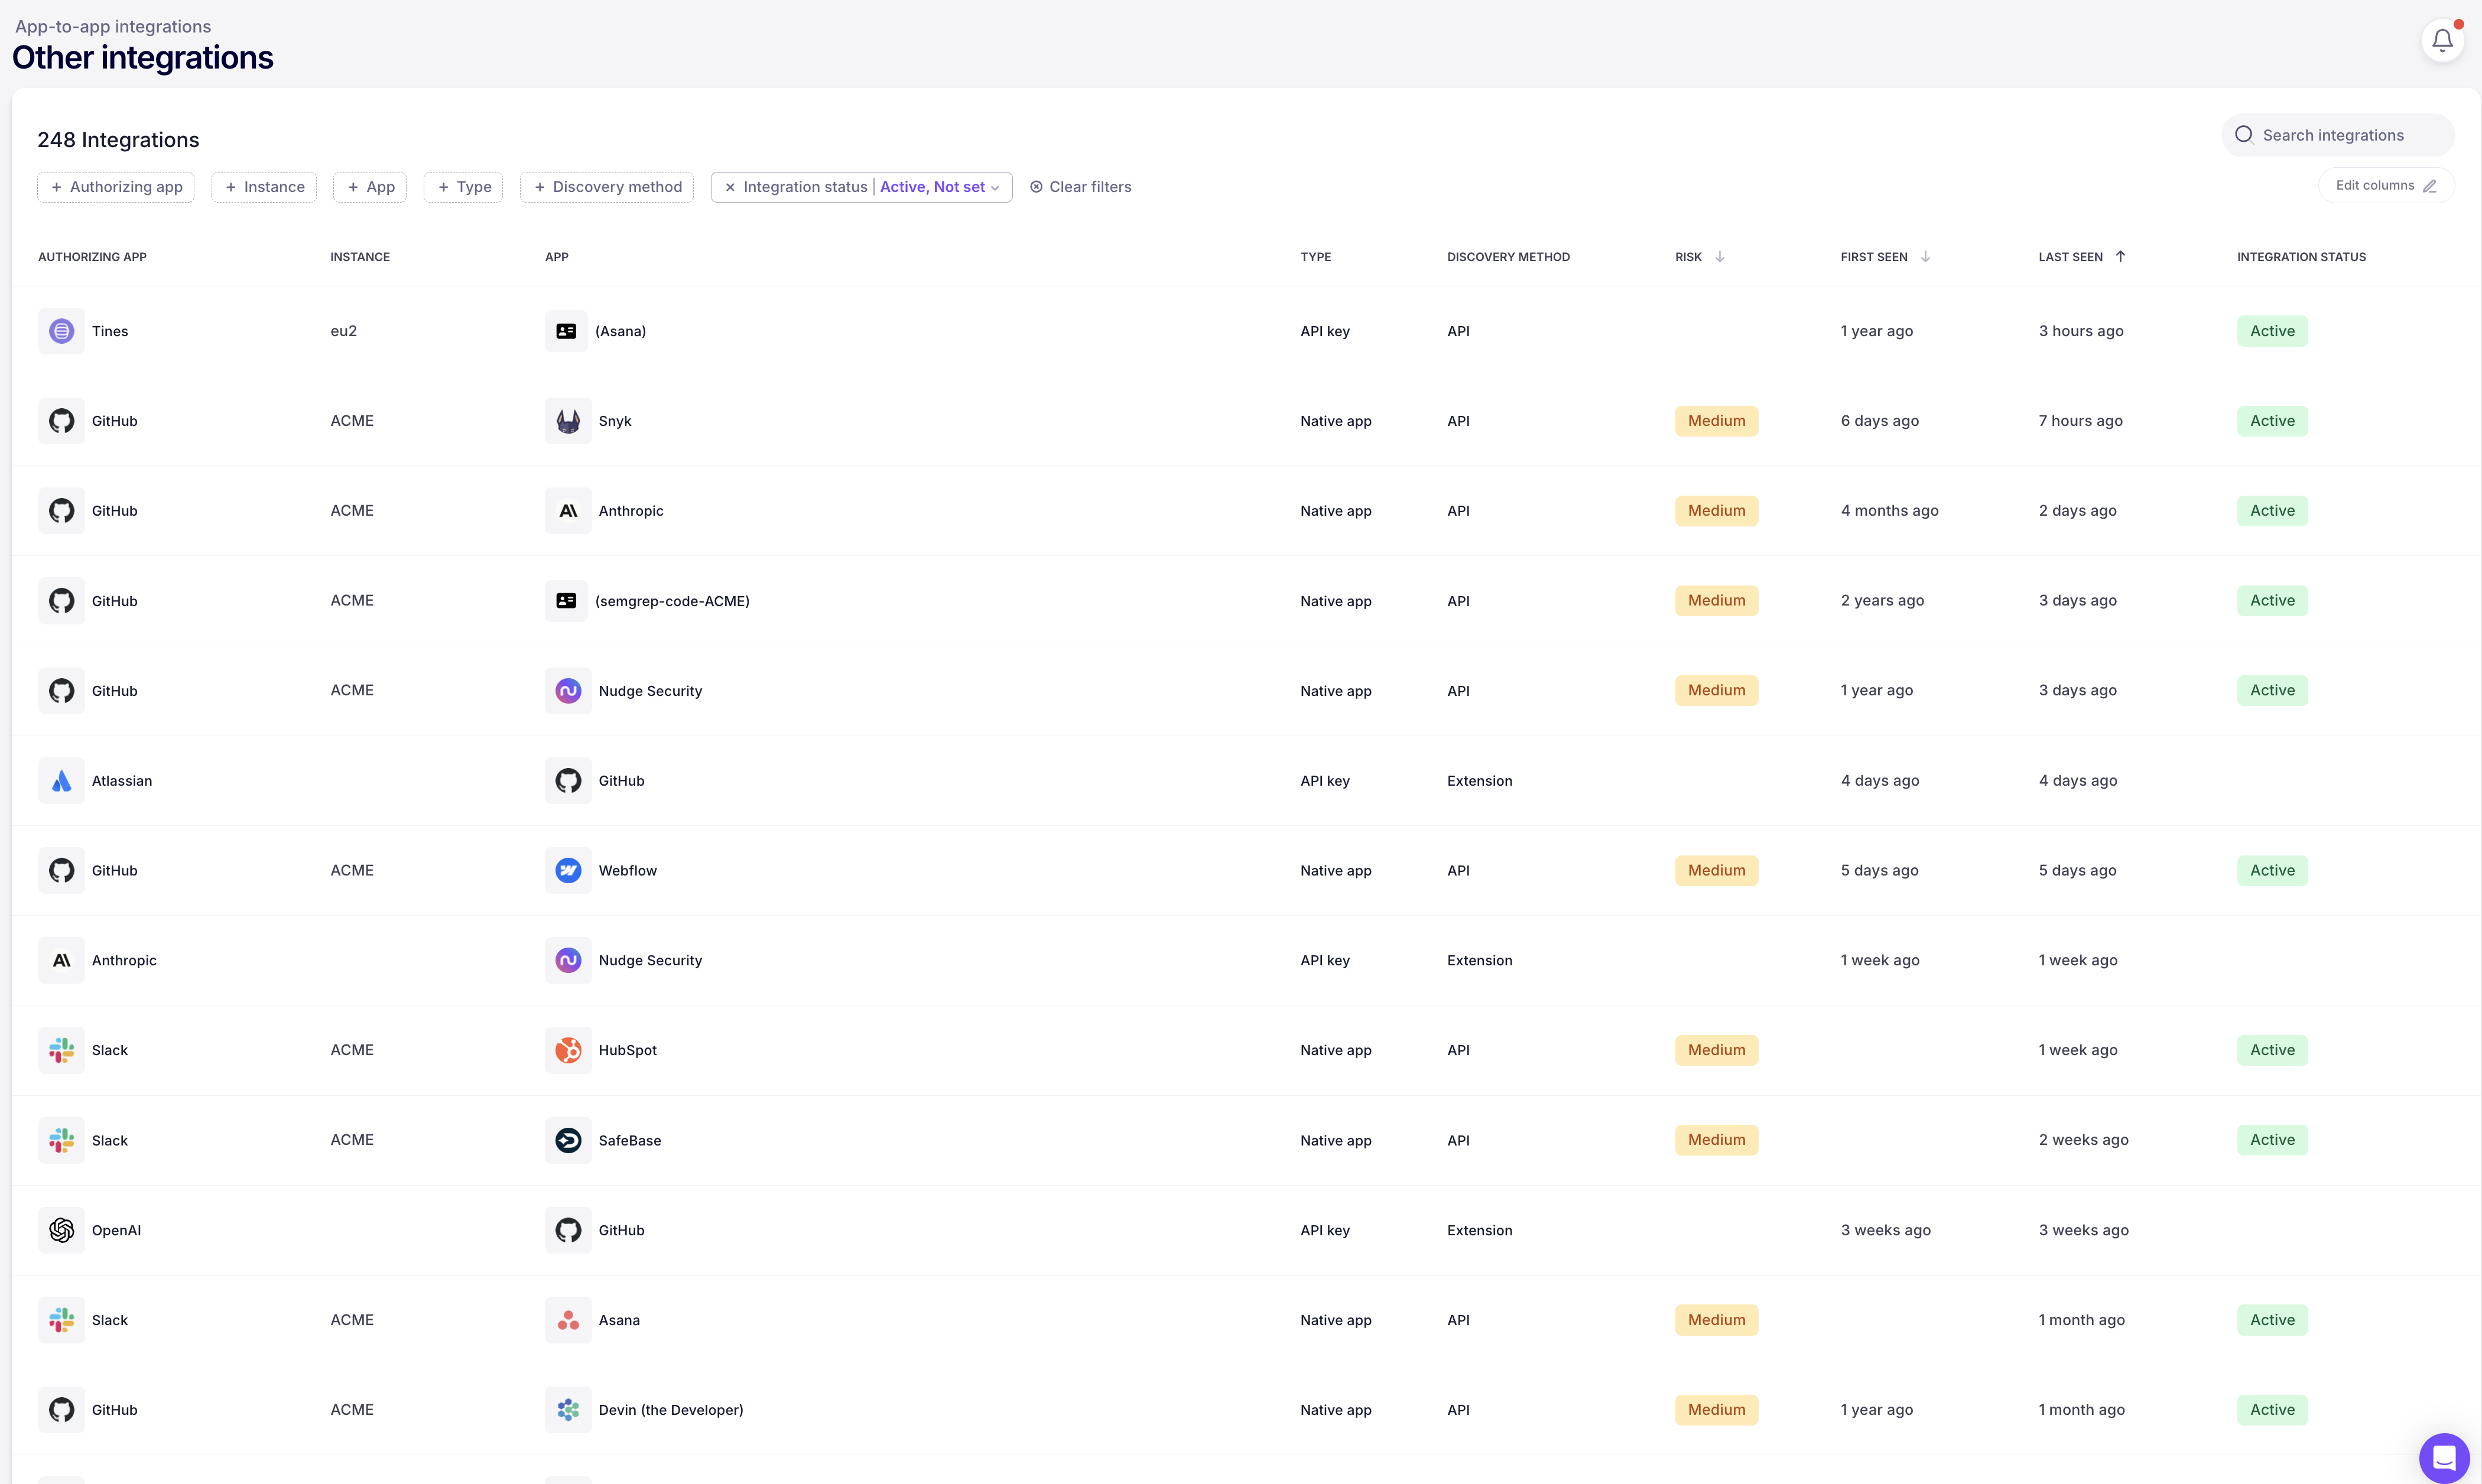The height and width of the screenshot is (1484, 2482).
Task: Click the Nudge Security icon in the GitHub row
Action: click(x=568, y=691)
